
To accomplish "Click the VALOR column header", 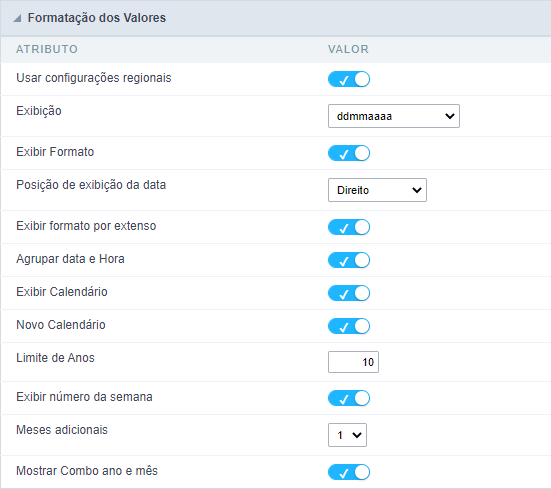I will pos(348,49).
